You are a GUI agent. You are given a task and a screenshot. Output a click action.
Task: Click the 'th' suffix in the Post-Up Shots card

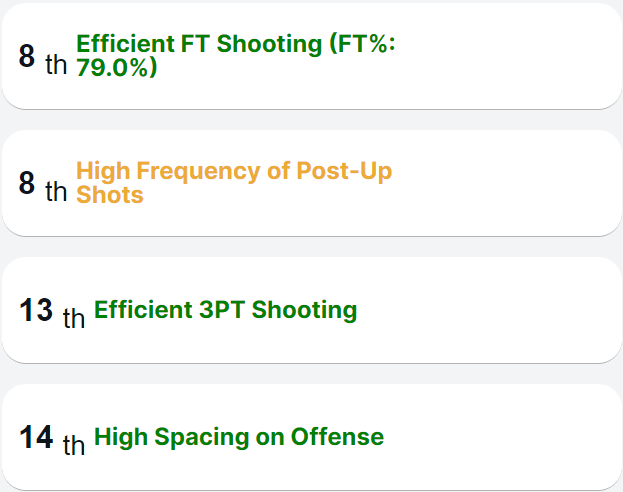click(57, 192)
